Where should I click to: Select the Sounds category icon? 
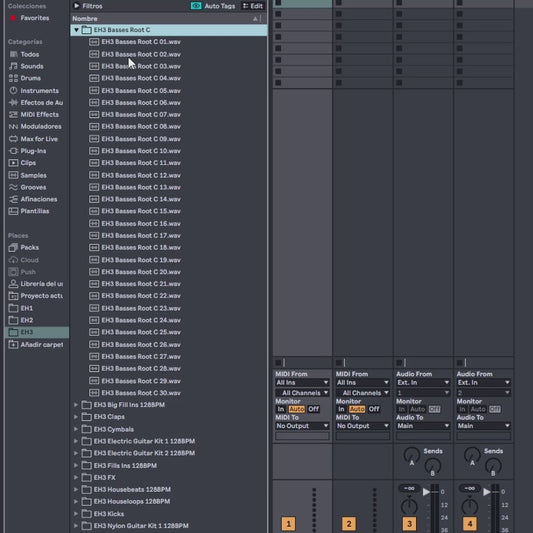click(13, 66)
